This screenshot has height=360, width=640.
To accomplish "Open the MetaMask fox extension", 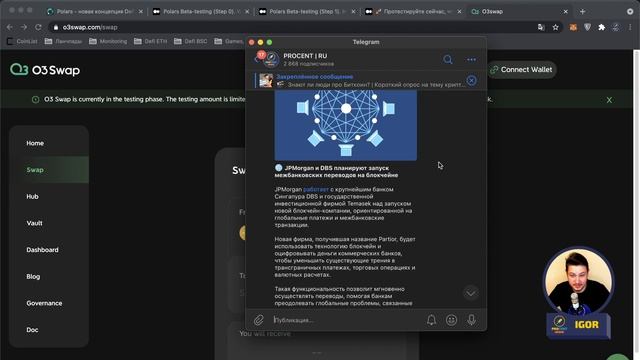I will pyautogui.click(x=573, y=27).
